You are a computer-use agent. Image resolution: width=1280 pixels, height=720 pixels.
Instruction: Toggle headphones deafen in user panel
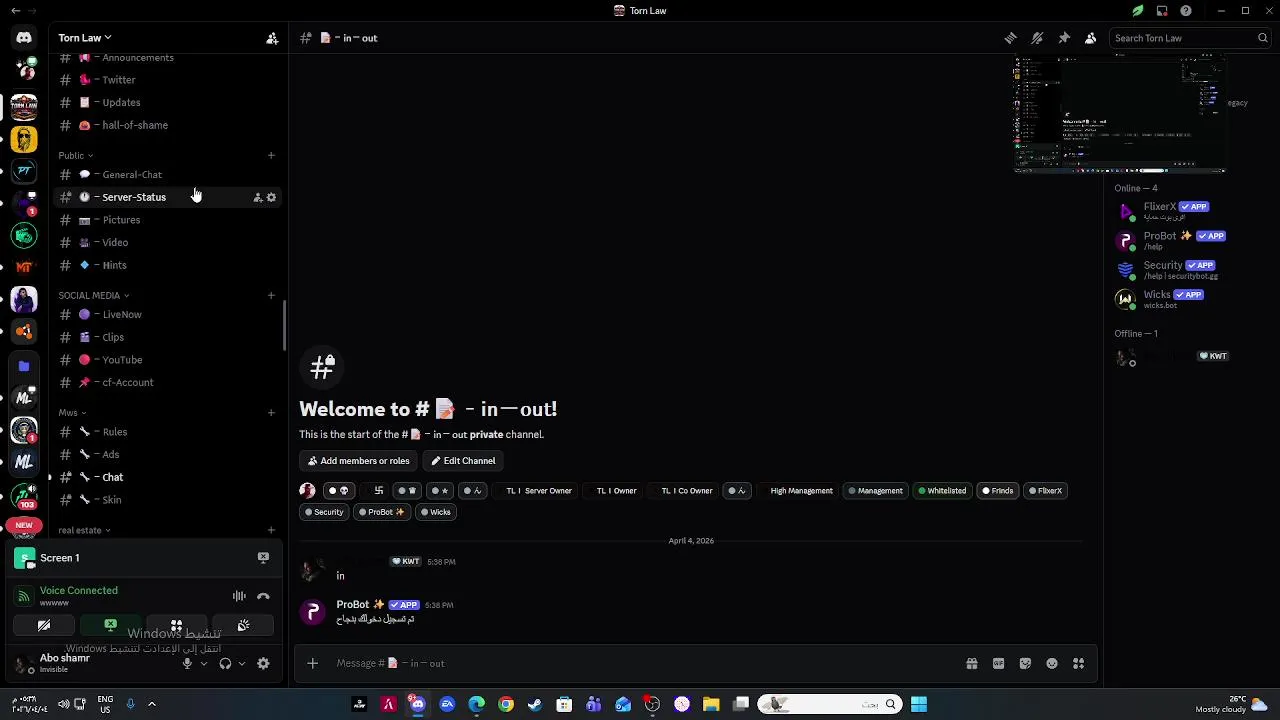pos(225,664)
